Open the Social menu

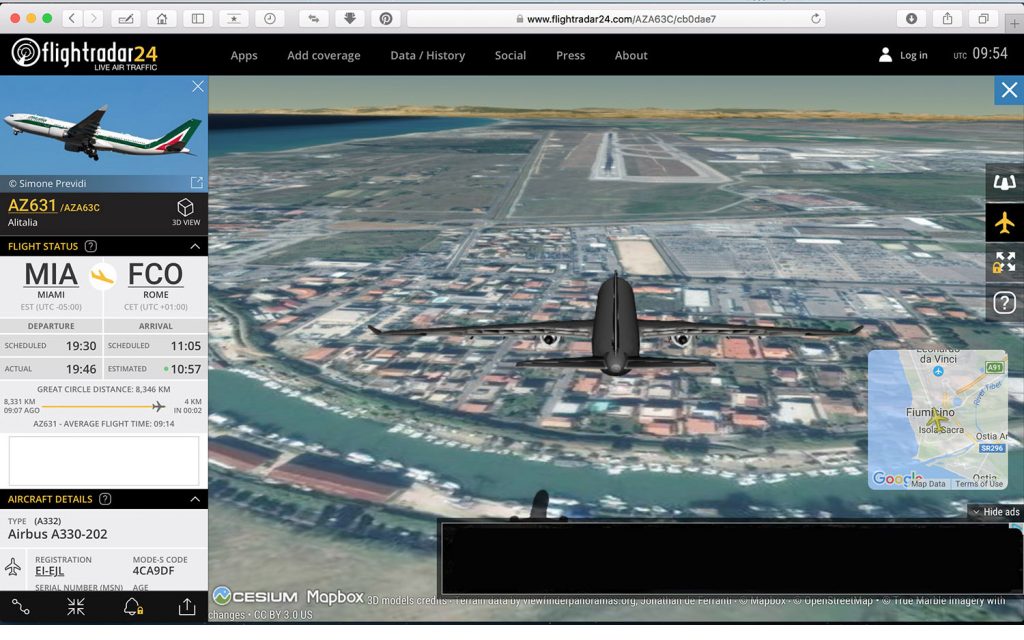coord(510,56)
